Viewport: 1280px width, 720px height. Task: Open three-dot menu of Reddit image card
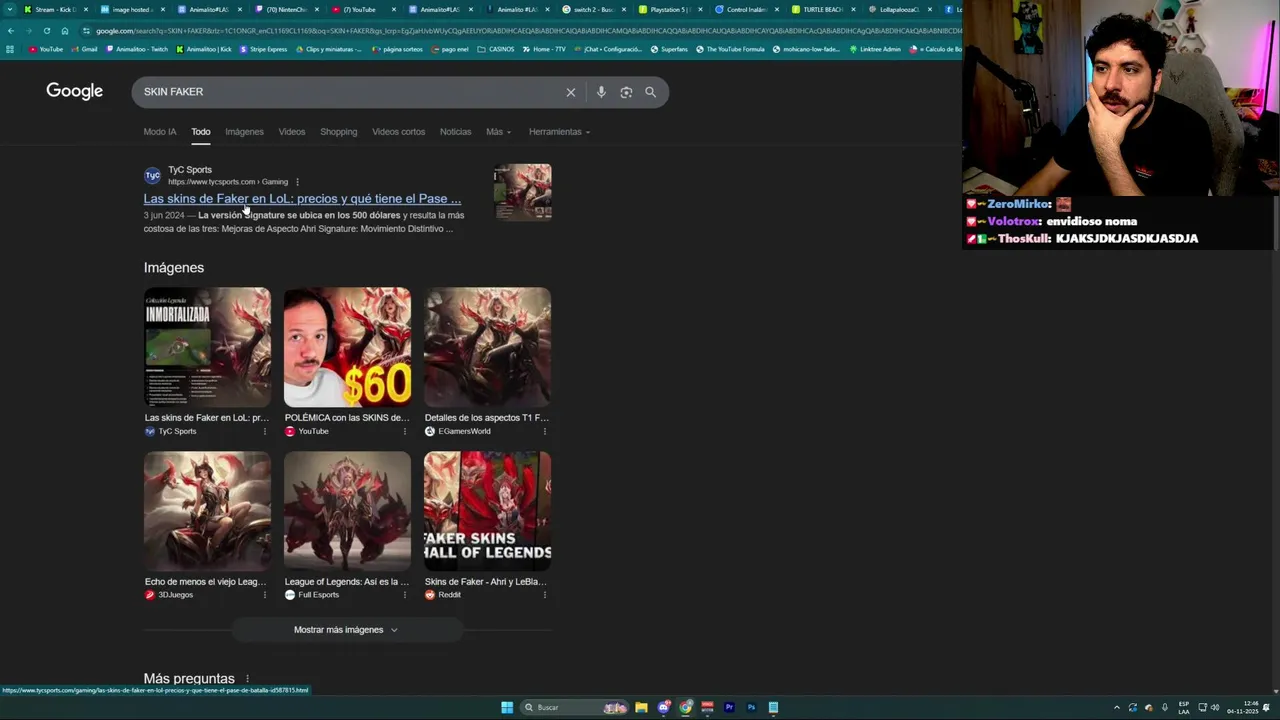point(545,595)
